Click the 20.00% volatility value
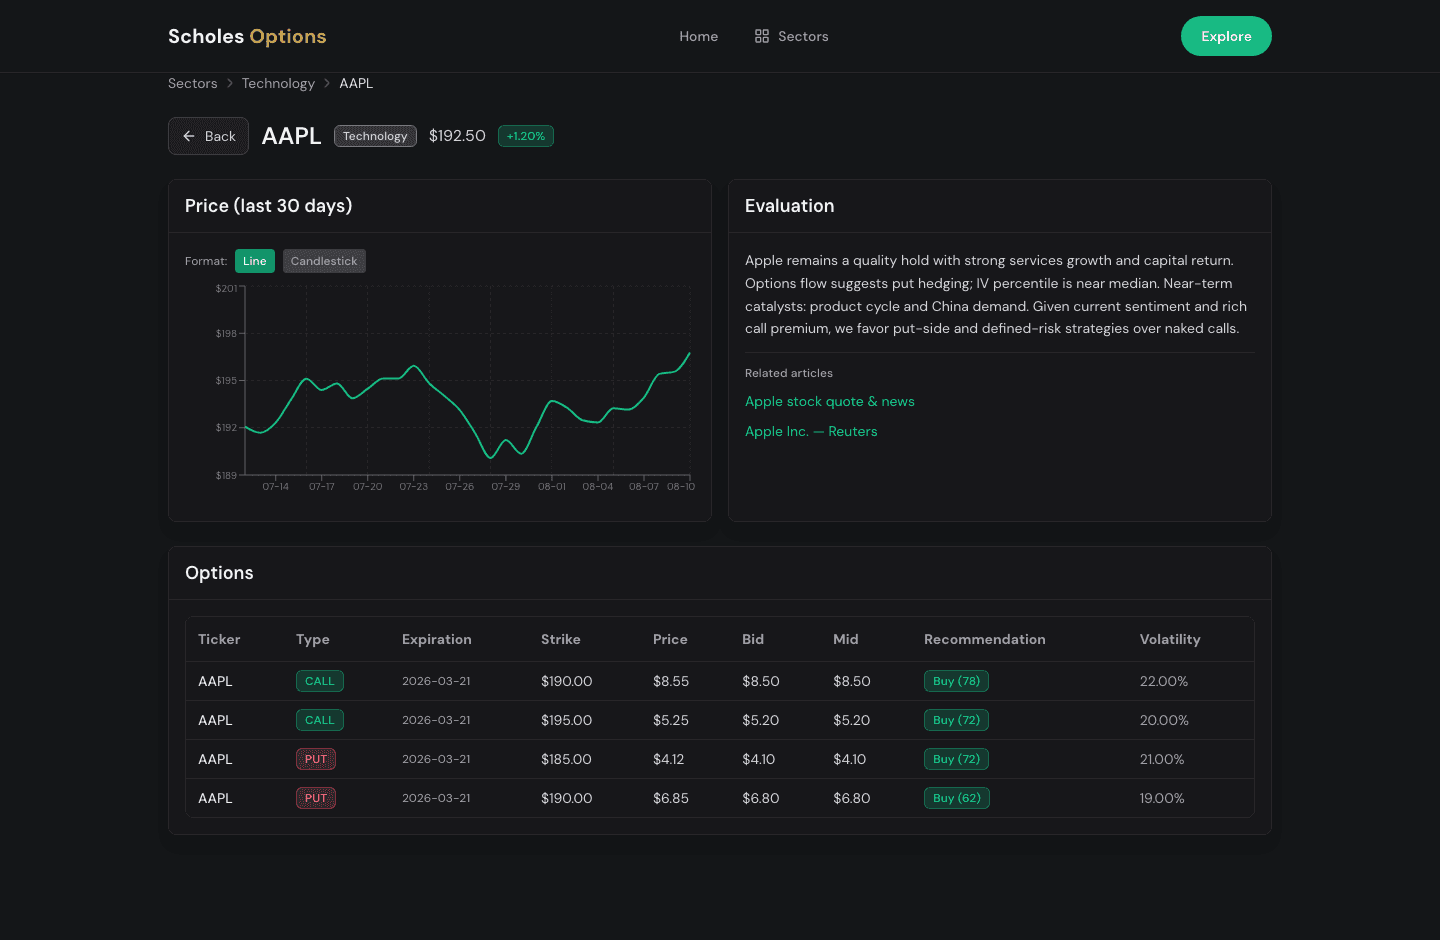Image resolution: width=1440 pixels, height=940 pixels. (1164, 720)
